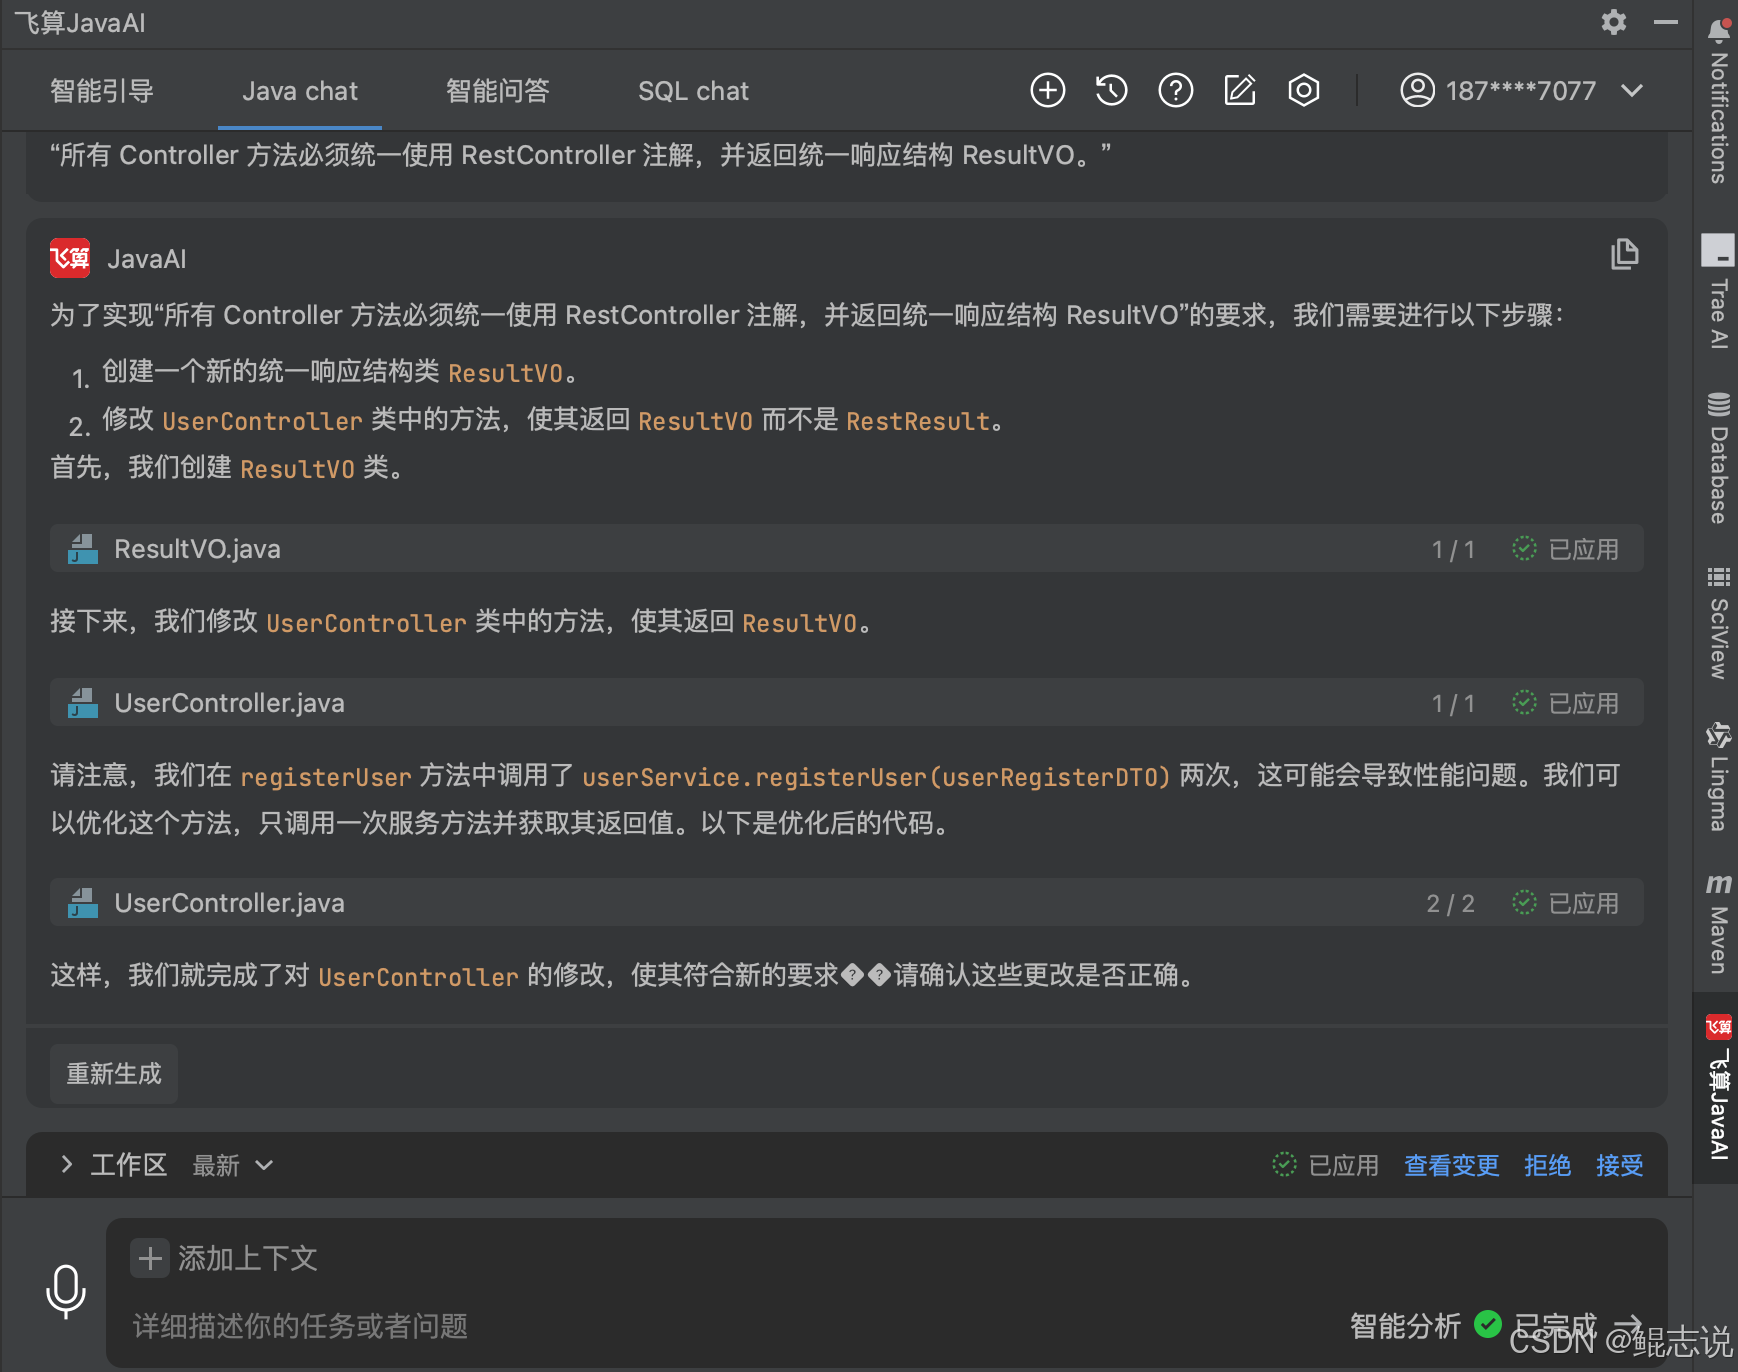Open the hexagon settings icon

(1304, 90)
